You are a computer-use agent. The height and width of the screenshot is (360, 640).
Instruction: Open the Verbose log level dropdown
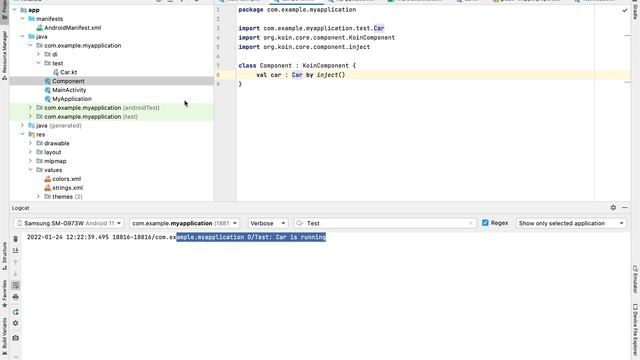pos(267,223)
